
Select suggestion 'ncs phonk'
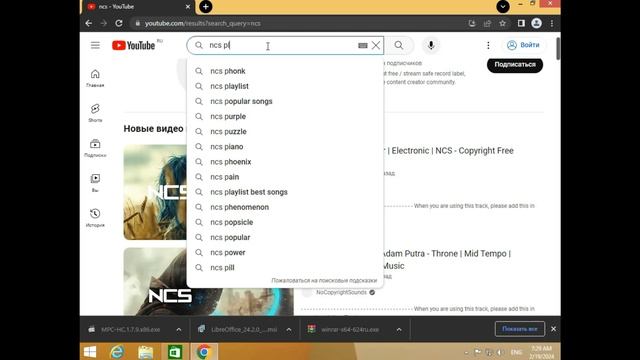(x=285, y=71)
